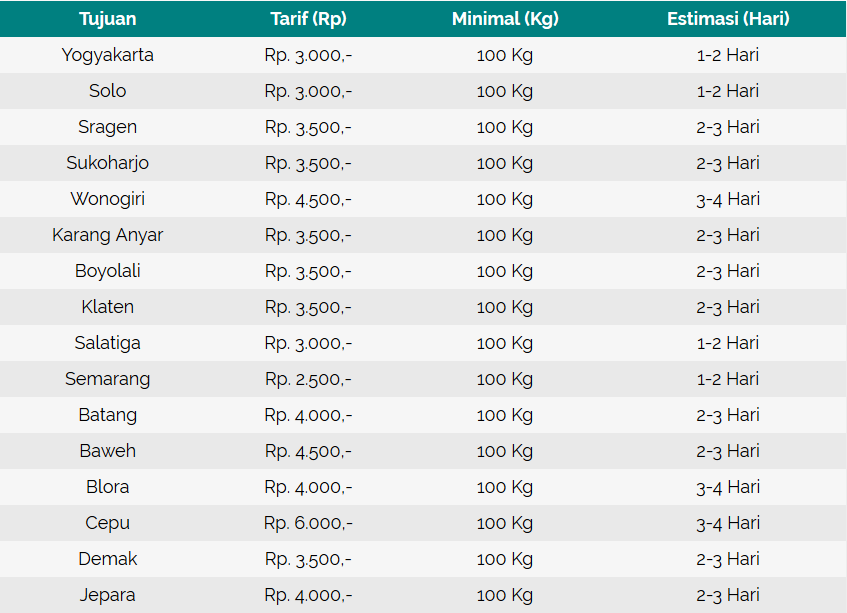Click the Tarif (Rp) column header

[x=308, y=19]
